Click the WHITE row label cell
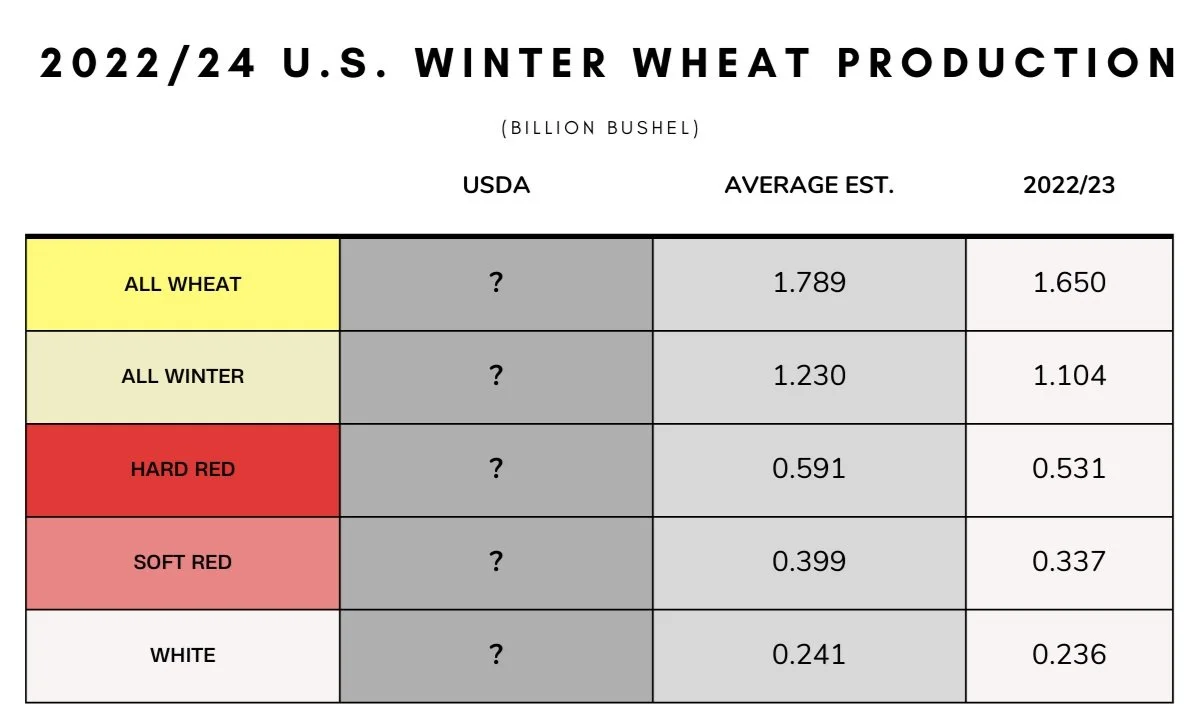 click(182, 655)
